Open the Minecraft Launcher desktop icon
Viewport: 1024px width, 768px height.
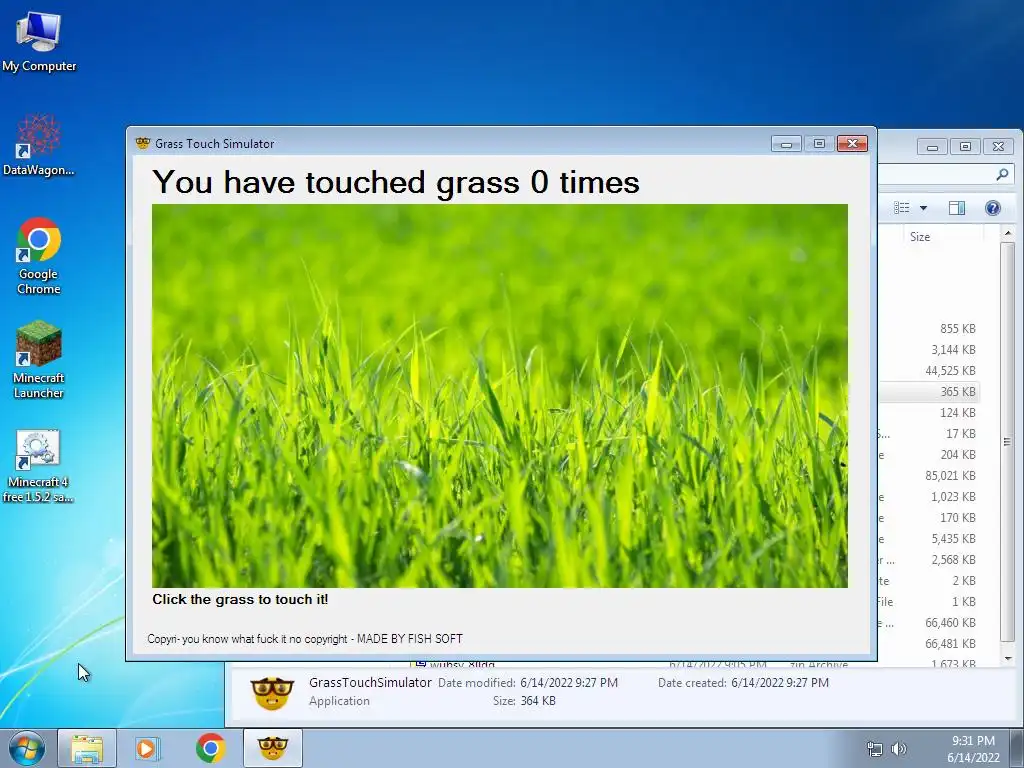(x=39, y=360)
